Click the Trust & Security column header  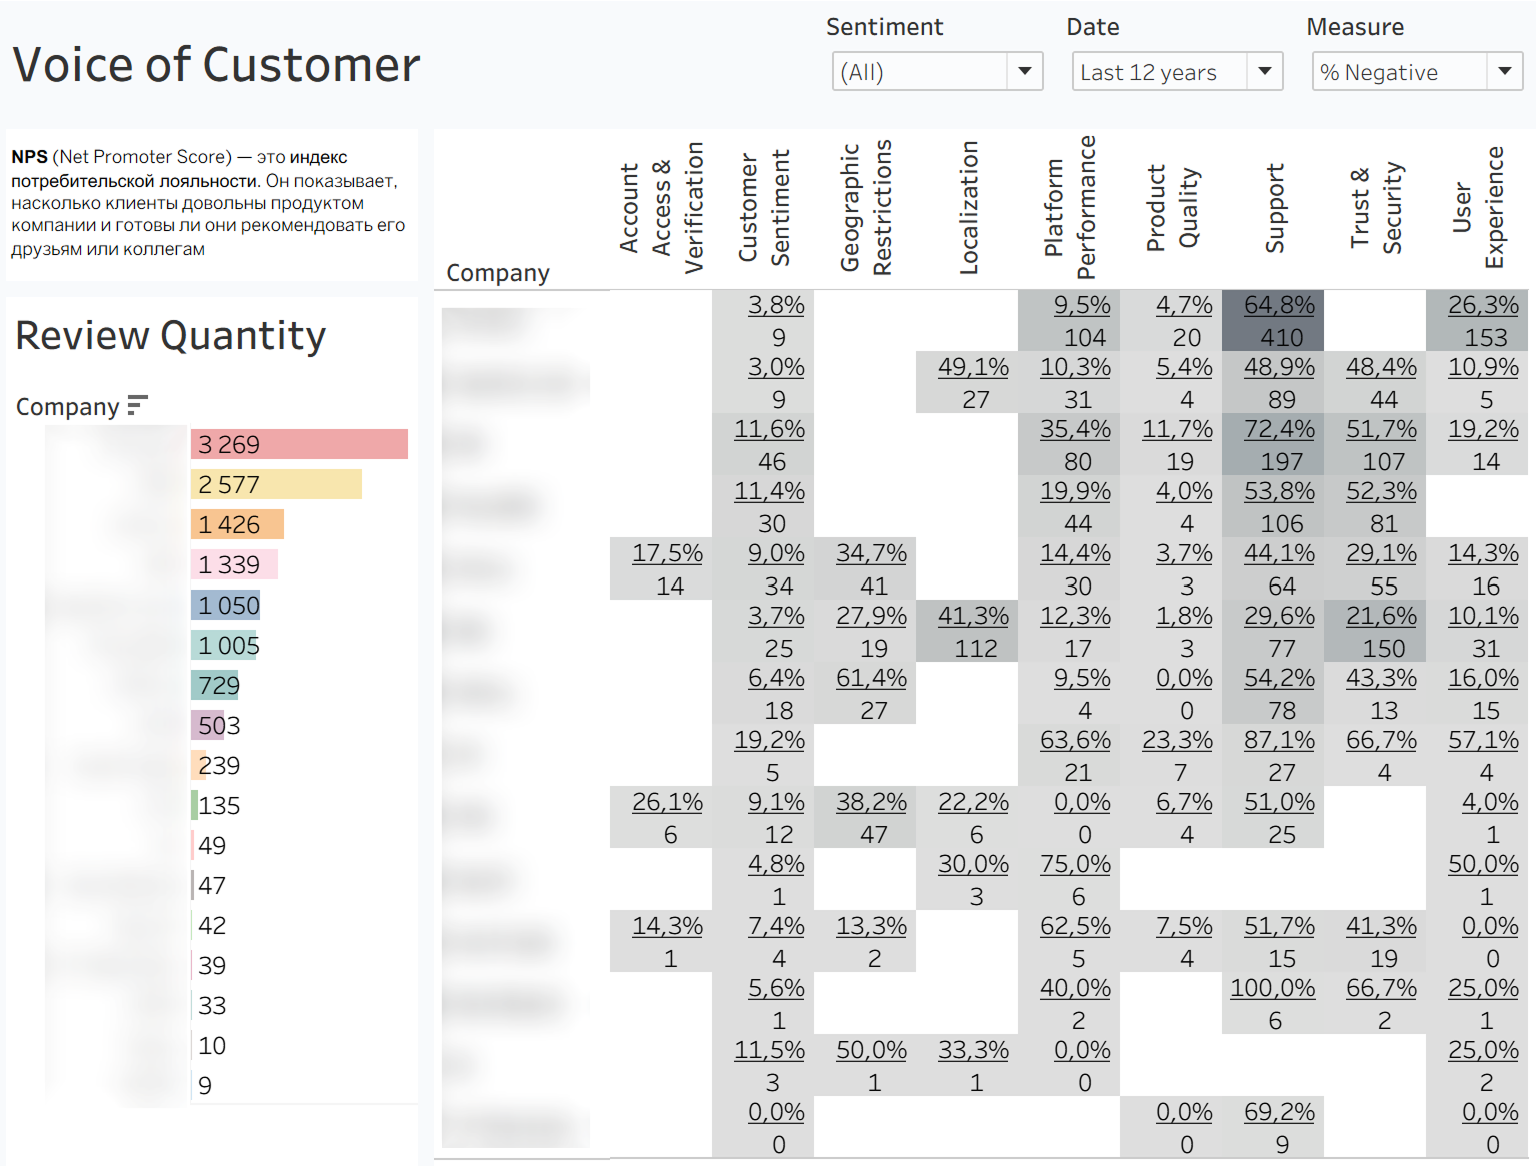pos(1376,207)
